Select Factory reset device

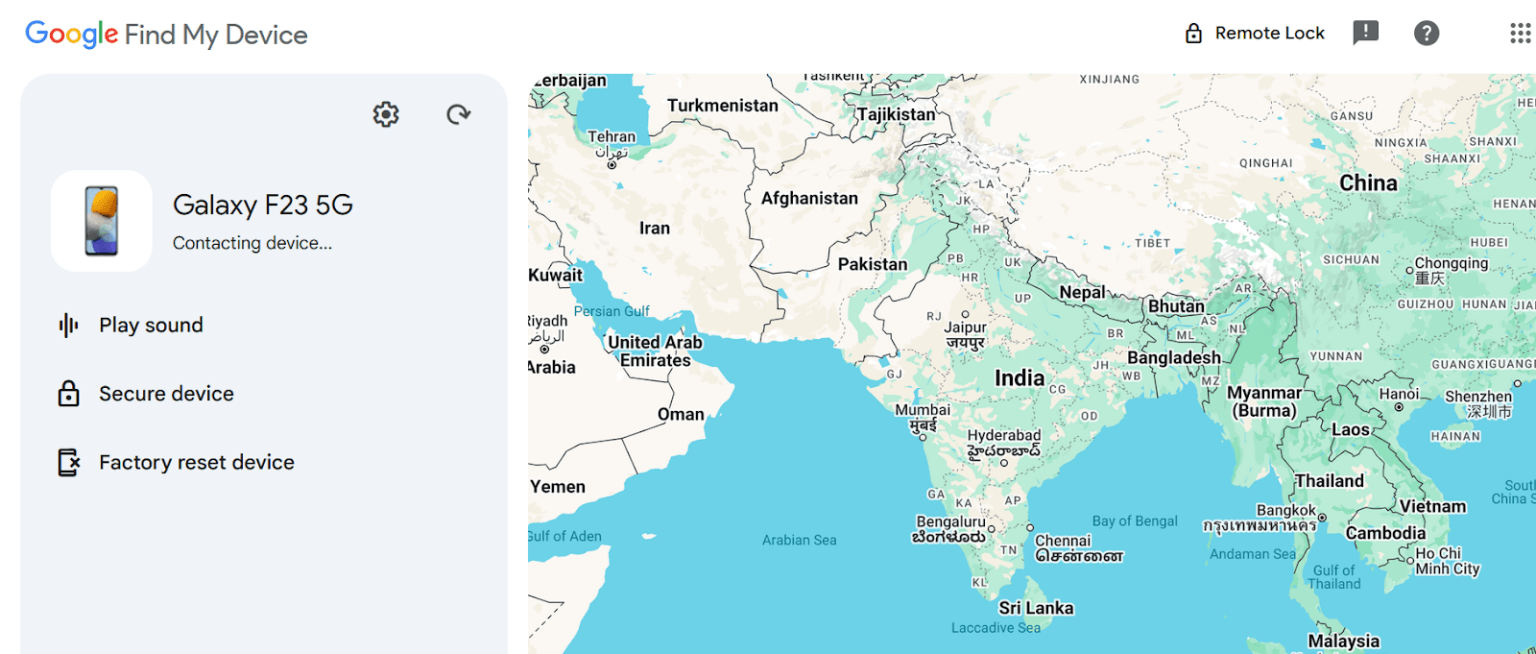point(196,461)
